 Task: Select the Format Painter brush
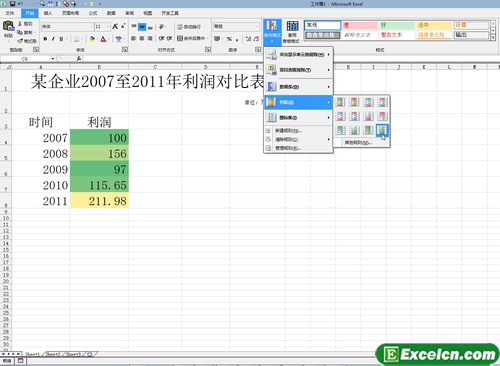tap(20, 41)
